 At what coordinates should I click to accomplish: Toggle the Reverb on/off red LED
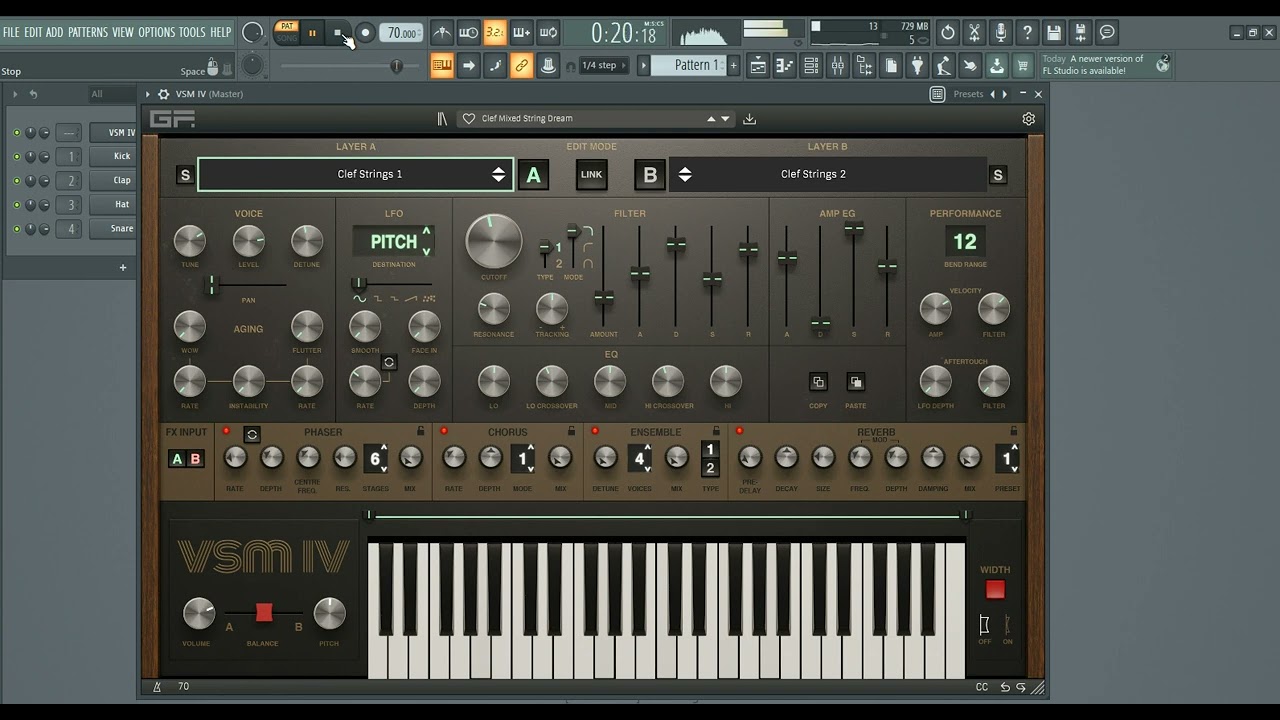tap(739, 431)
